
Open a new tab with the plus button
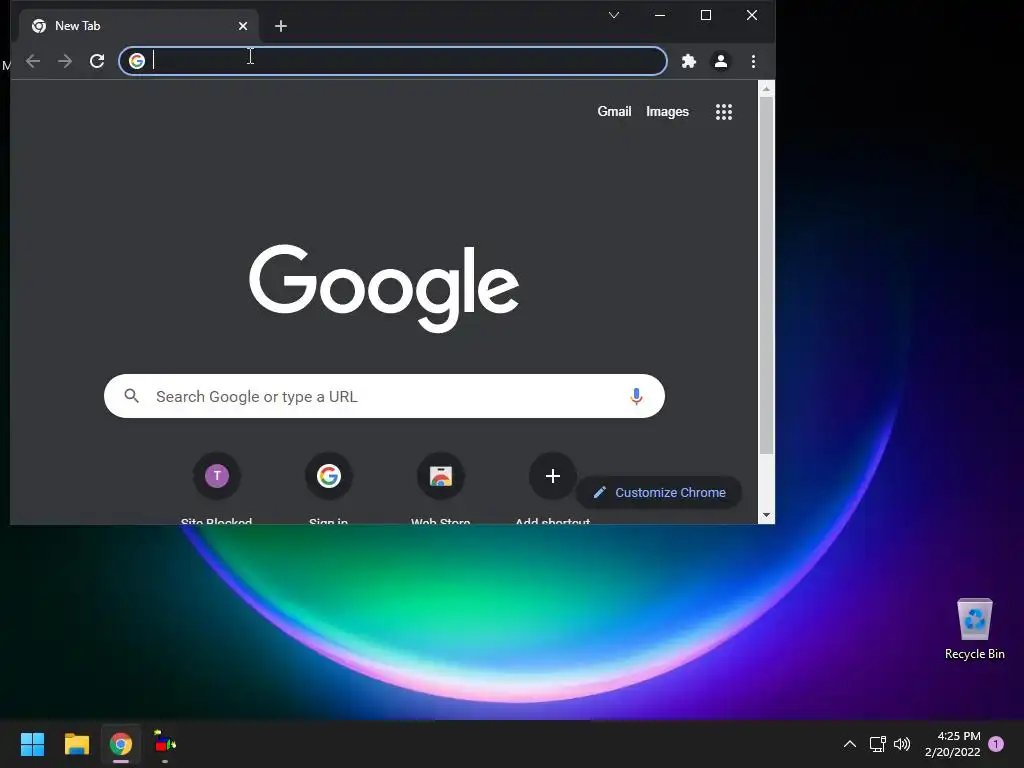pos(281,26)
